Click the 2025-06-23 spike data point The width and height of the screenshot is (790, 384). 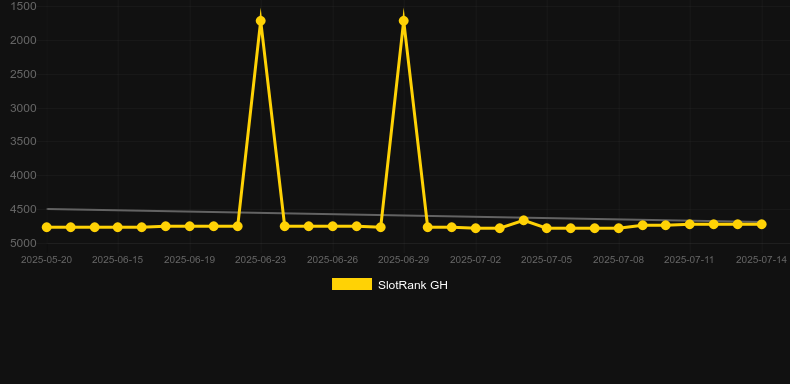tap(260, 21)
